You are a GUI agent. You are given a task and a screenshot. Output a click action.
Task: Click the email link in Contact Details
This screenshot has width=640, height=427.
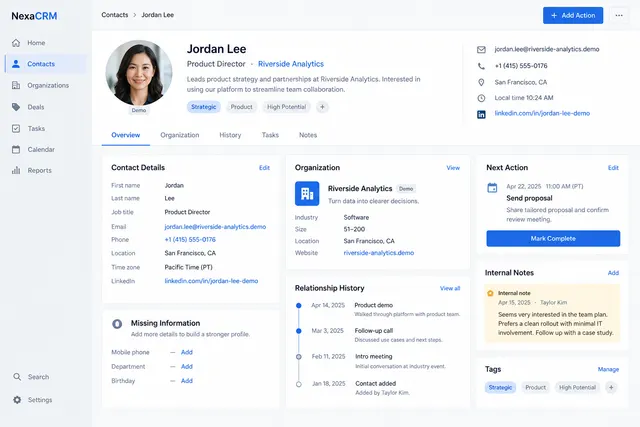click(x=215, y=227)
